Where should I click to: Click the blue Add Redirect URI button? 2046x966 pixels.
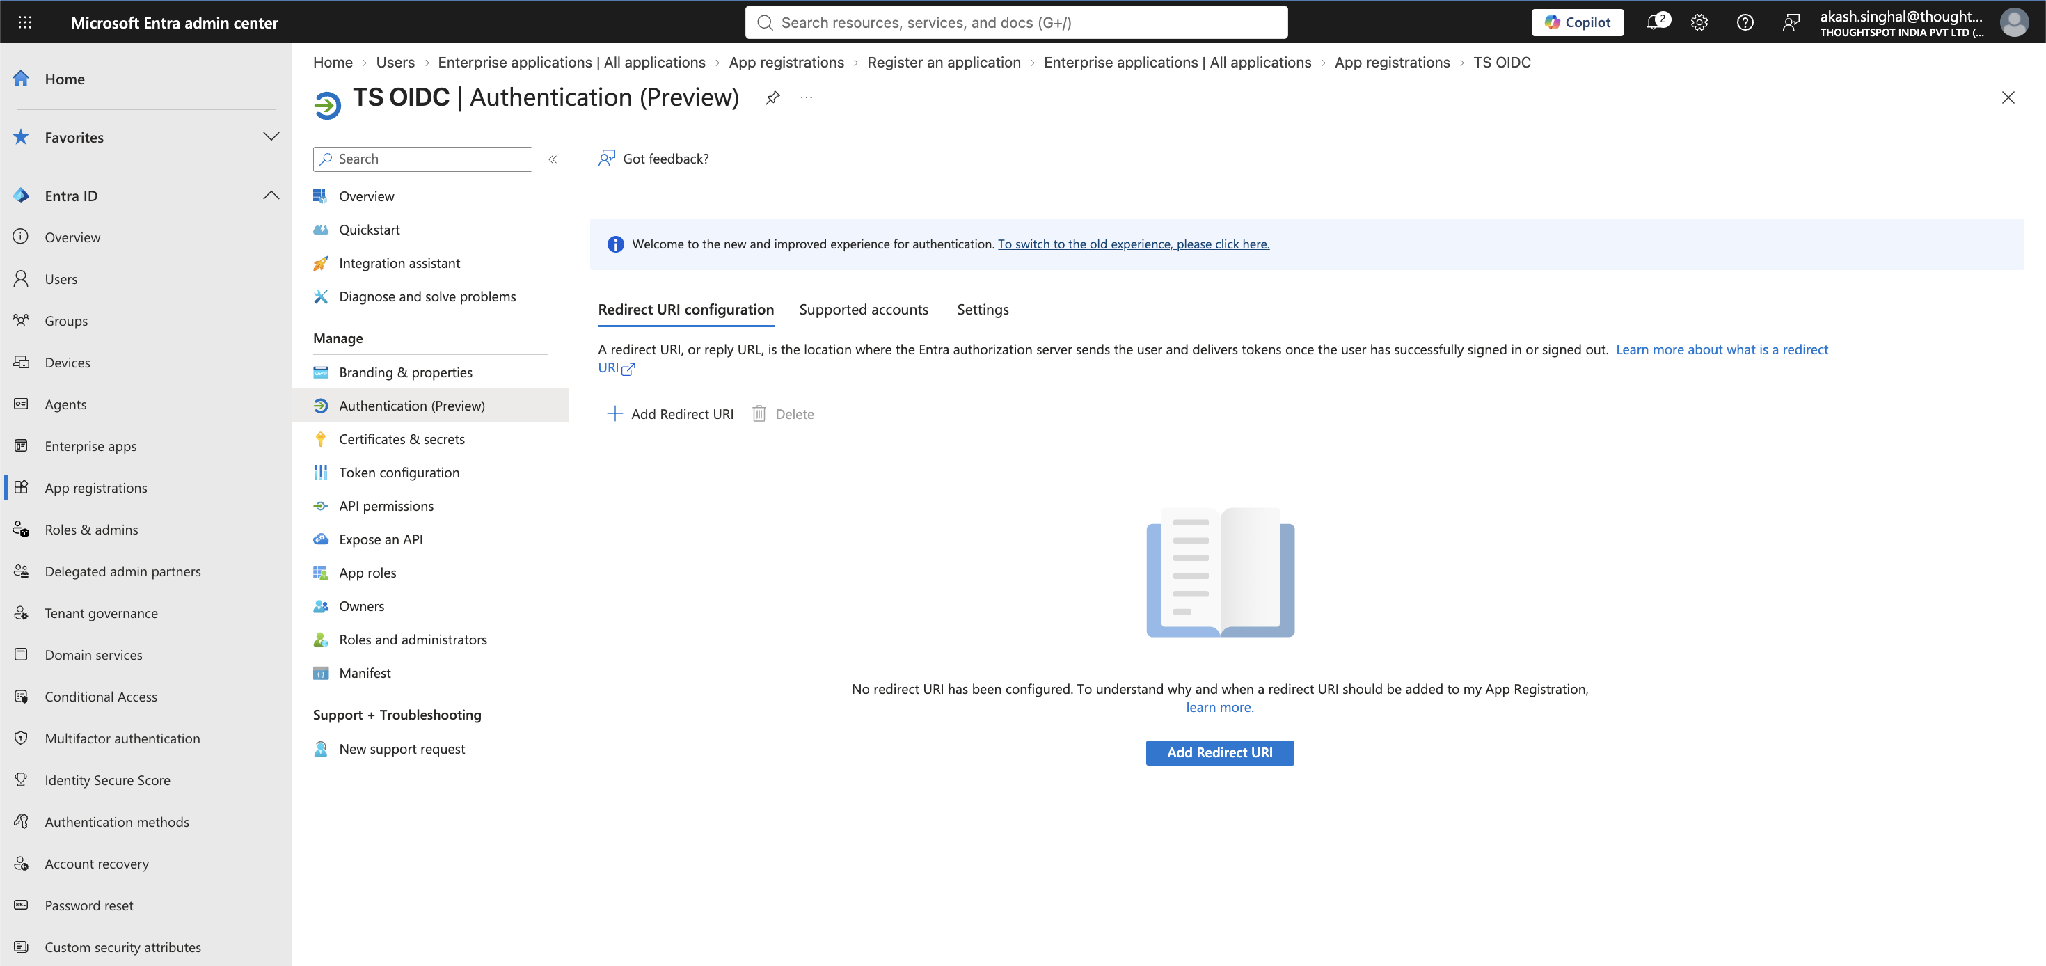pyautogui.click(x=1220, y=753)
